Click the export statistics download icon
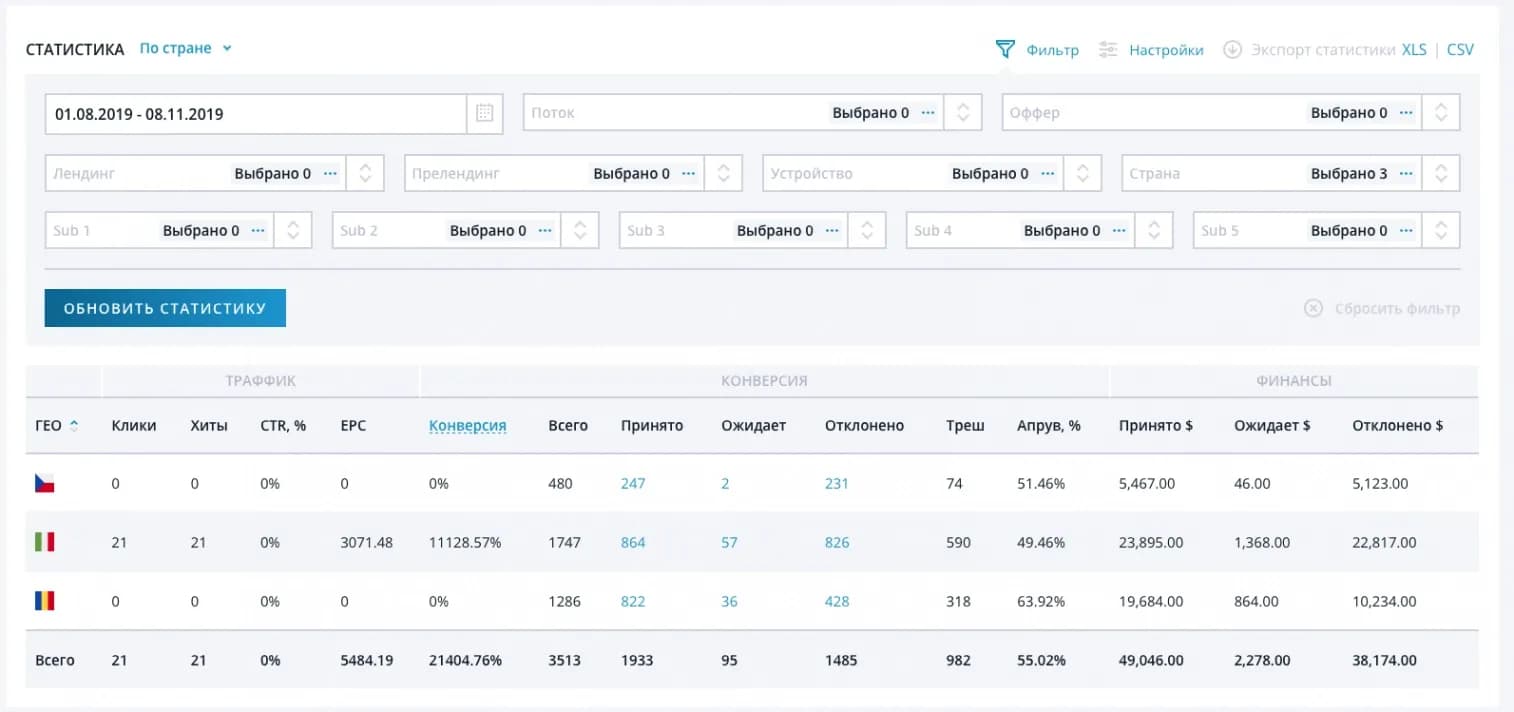The width and height of the screenshot is (1514, 712). point(1232,49)
